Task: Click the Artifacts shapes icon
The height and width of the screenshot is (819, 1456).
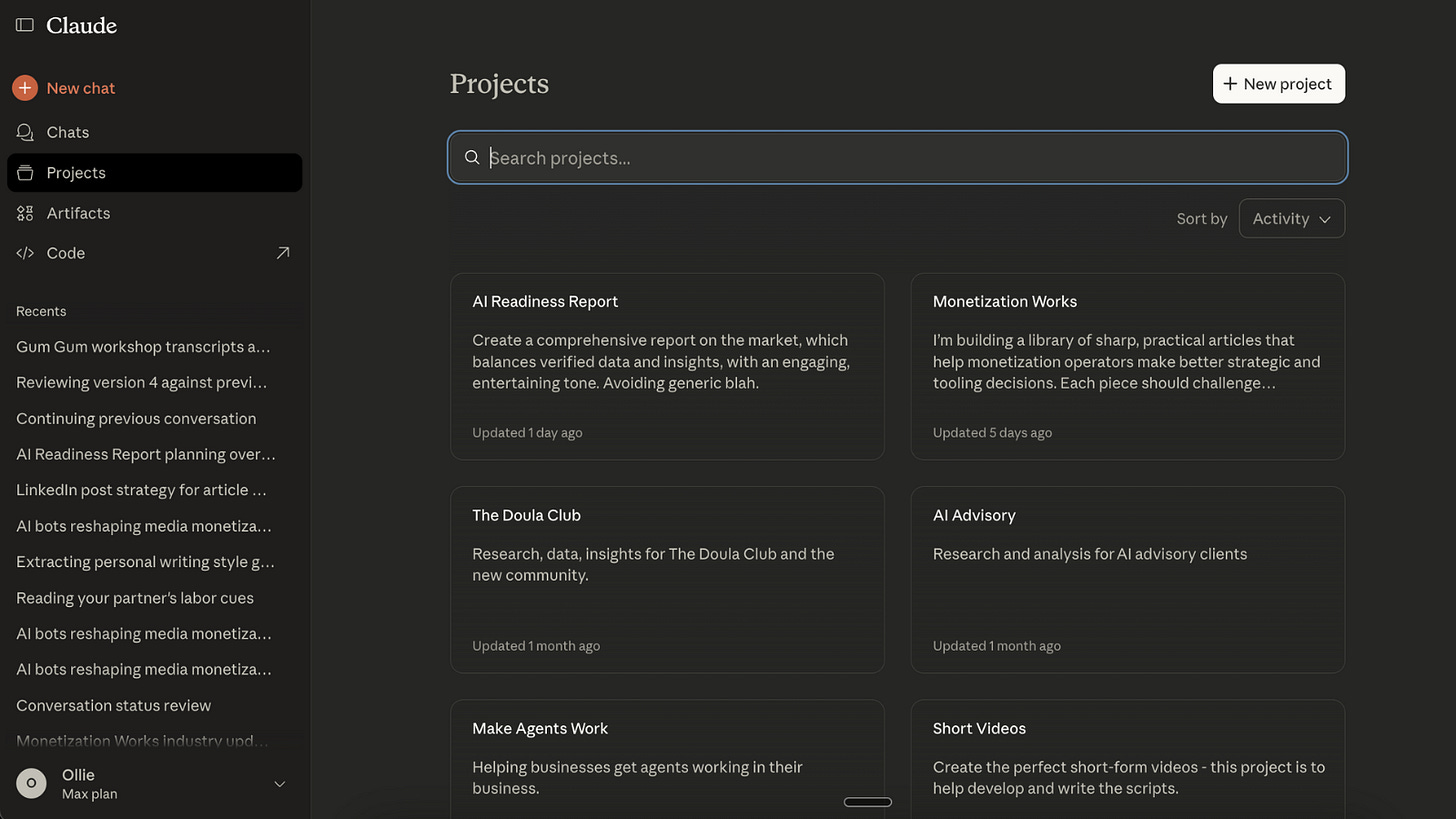Action: pos(25,213)
